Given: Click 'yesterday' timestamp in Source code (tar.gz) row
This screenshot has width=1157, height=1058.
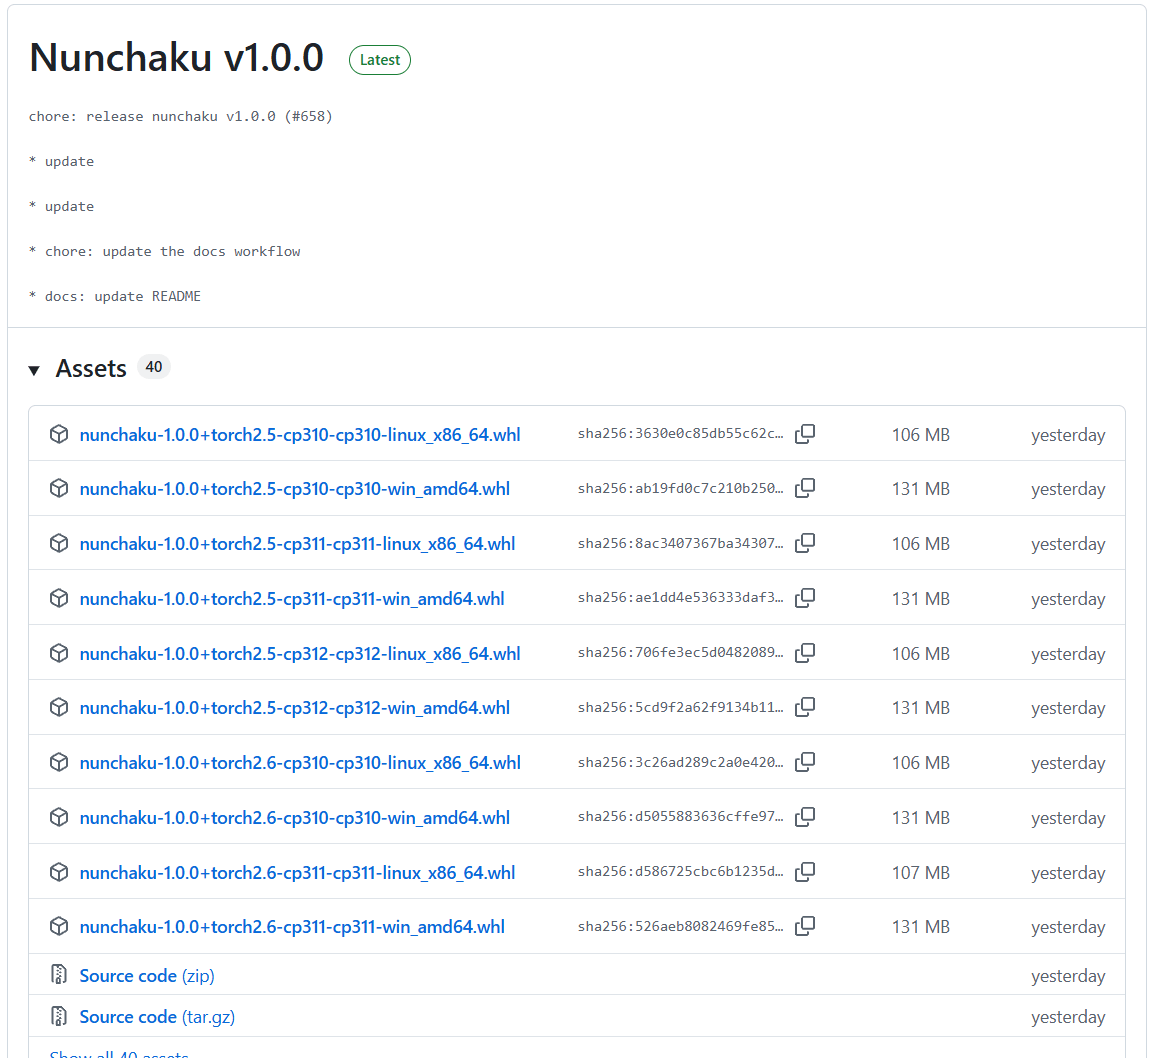Looking at the screenshot, I should pyautogui.click(x=1068, y=1017).
